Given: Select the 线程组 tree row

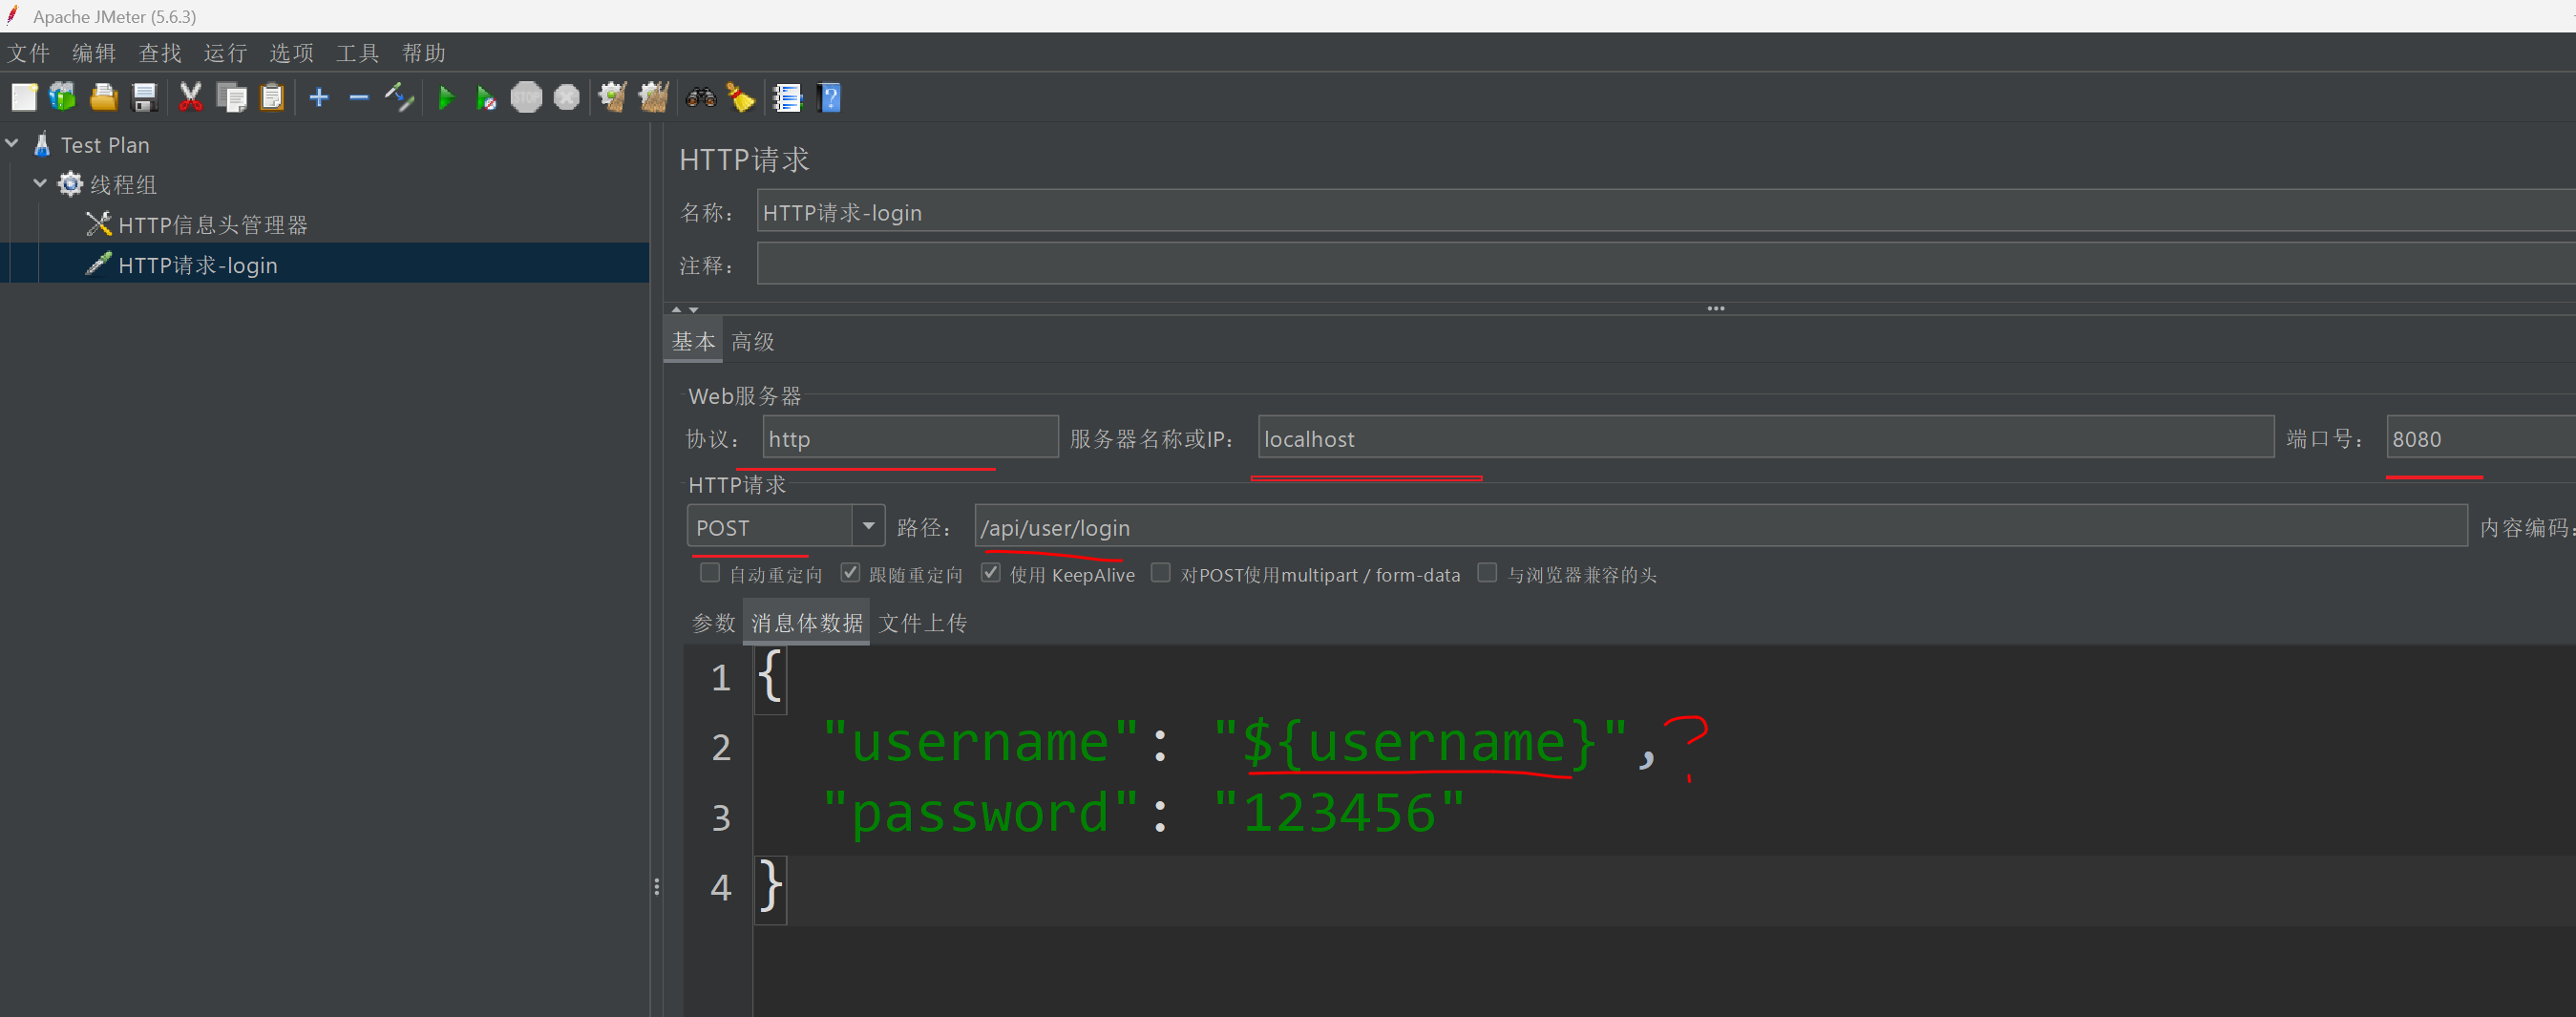Looking at the screenshot, I should 124,184.
